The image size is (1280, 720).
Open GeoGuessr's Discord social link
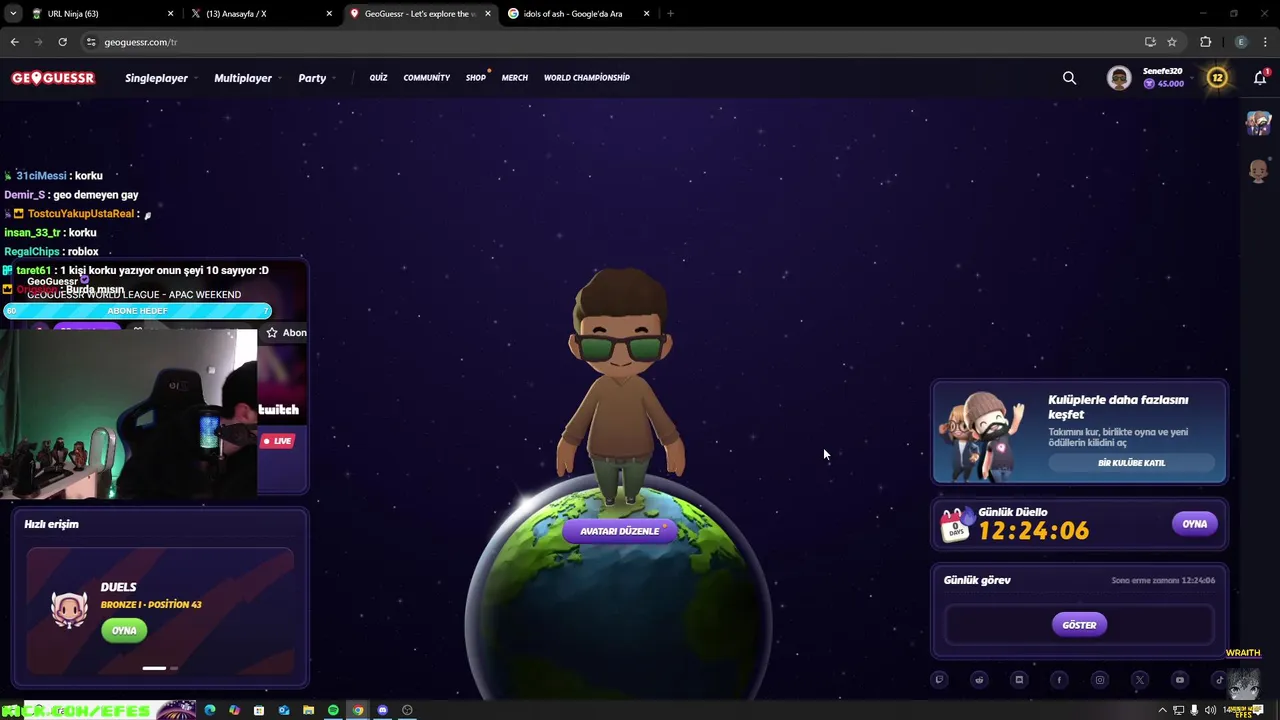coord(1019,680)
